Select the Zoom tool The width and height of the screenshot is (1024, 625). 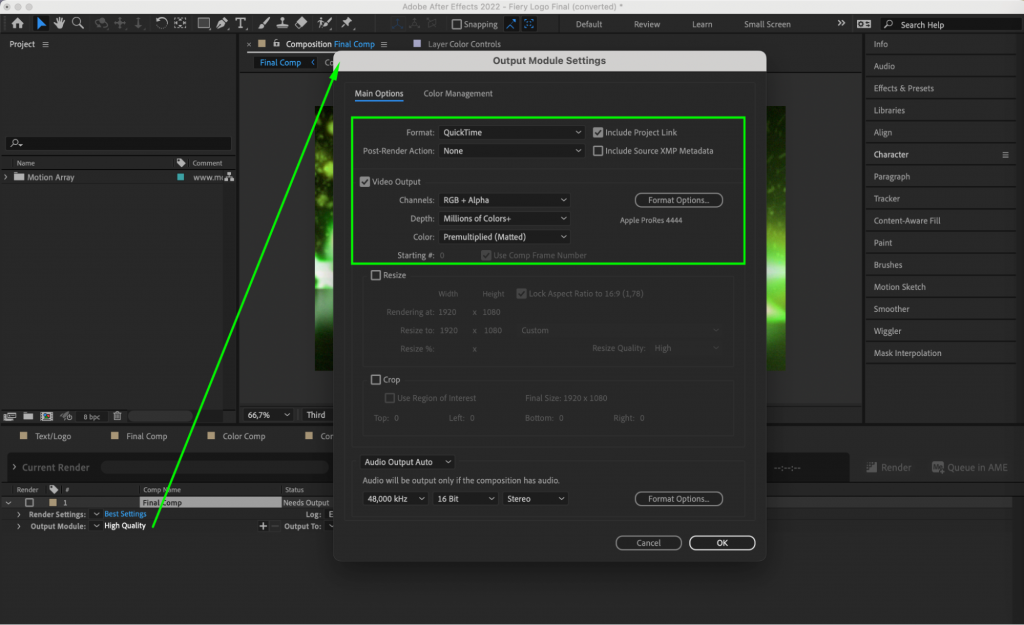coord(78,23)
